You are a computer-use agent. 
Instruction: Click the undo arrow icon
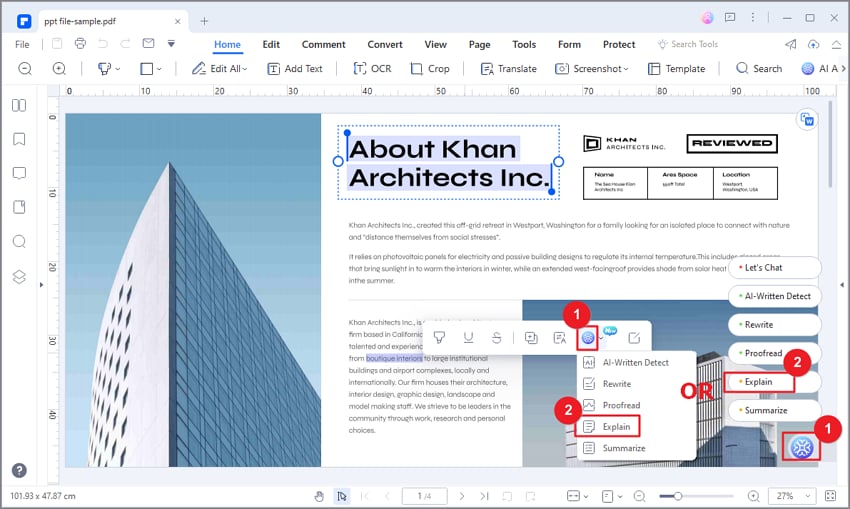tap(103, 43)
